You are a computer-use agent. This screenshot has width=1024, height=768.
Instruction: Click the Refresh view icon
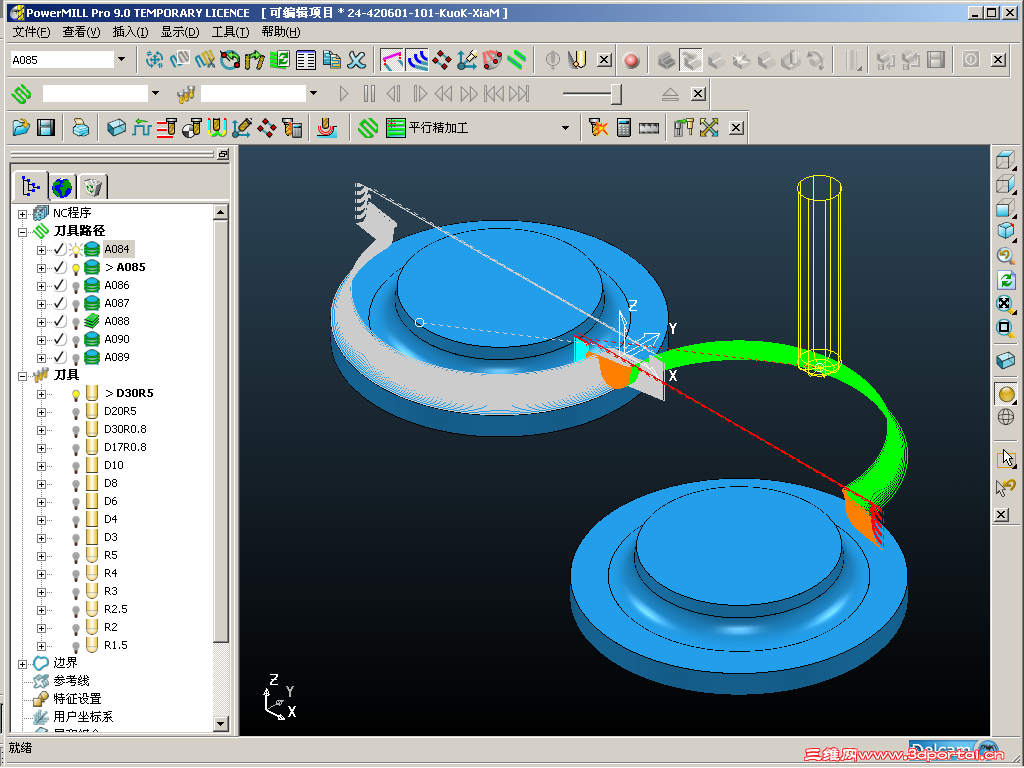(x=1006, y=280)
